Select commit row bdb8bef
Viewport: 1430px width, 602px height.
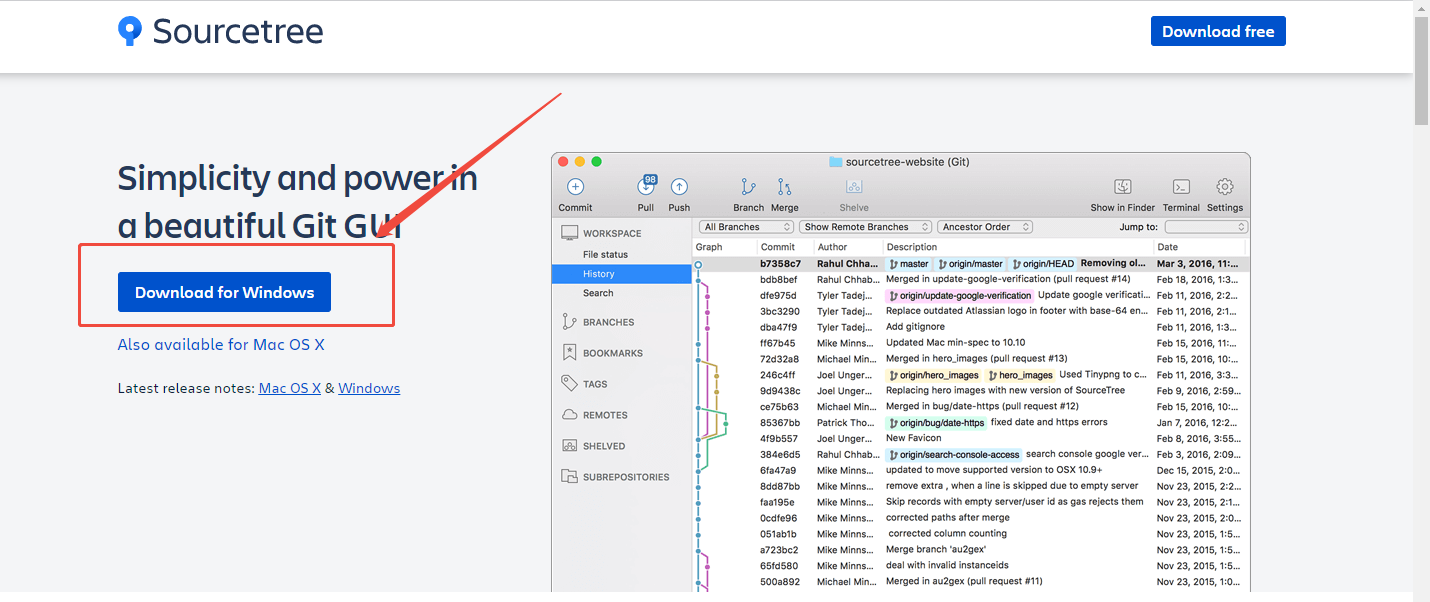click(971, 279)
